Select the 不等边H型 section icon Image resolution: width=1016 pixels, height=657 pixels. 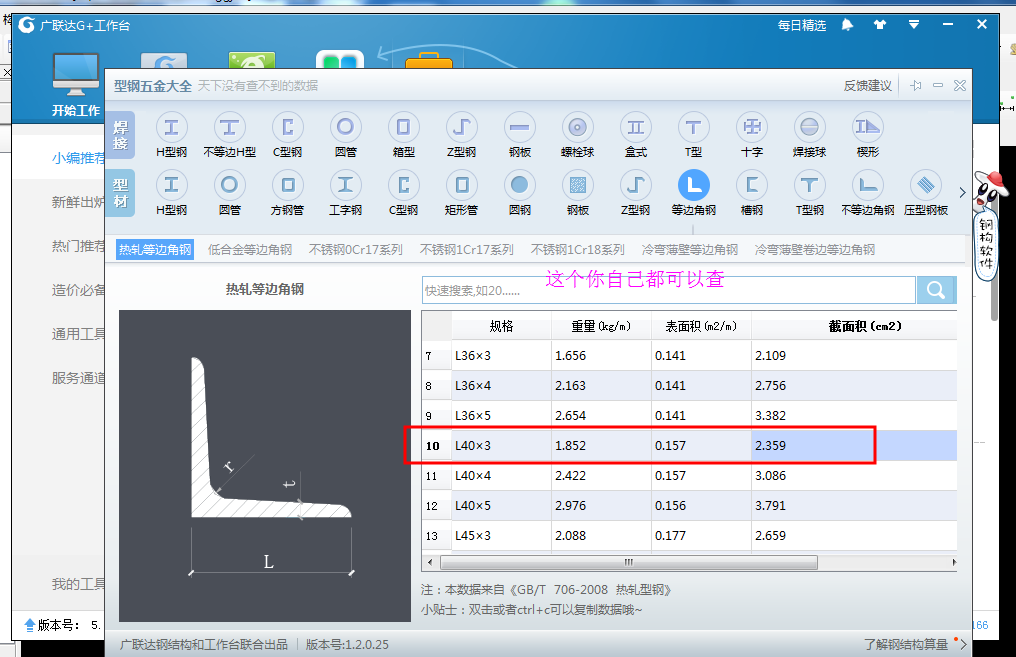coord(229,127)
